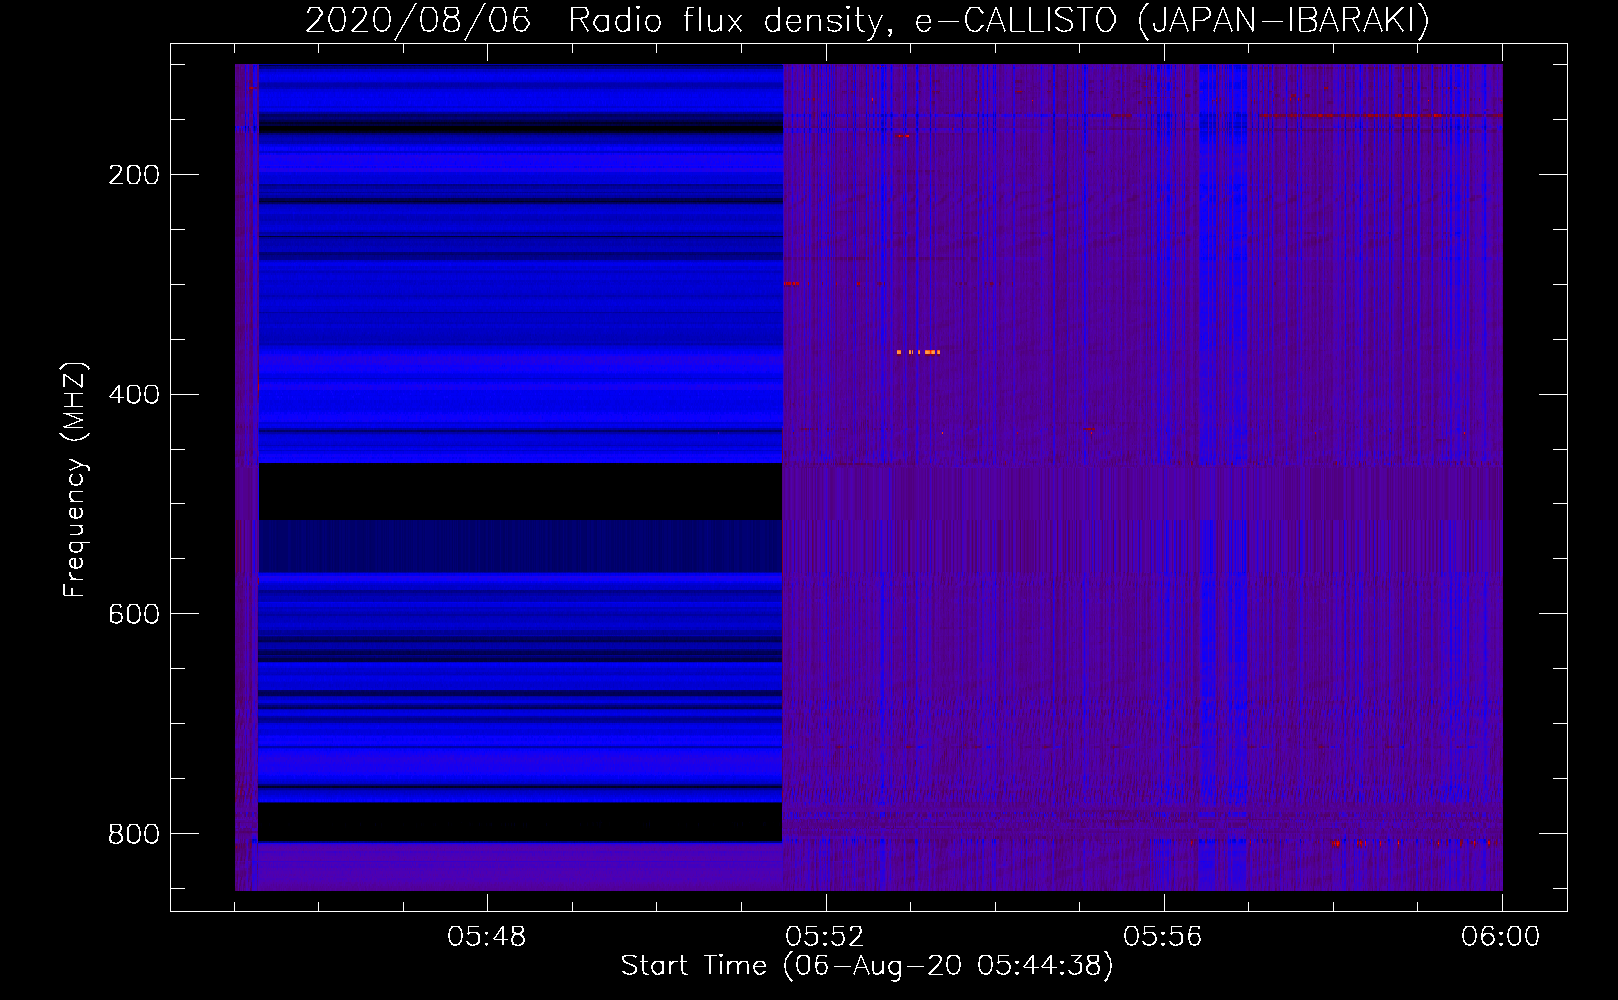Viewport: 1618px width, 1000px height.
Task: Click the black data gap band near 500 MHz
Action: (x=520, y=491)
